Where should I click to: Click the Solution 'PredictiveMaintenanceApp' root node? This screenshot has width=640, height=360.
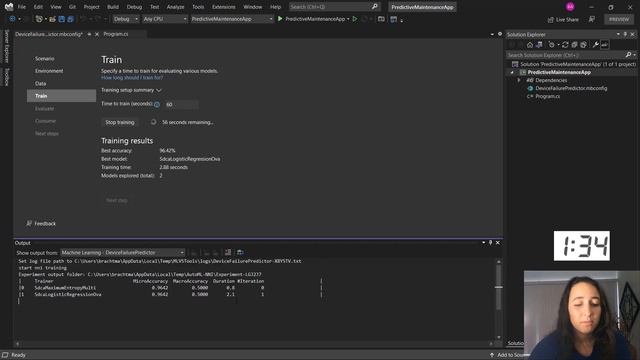[x=578, y=64]
